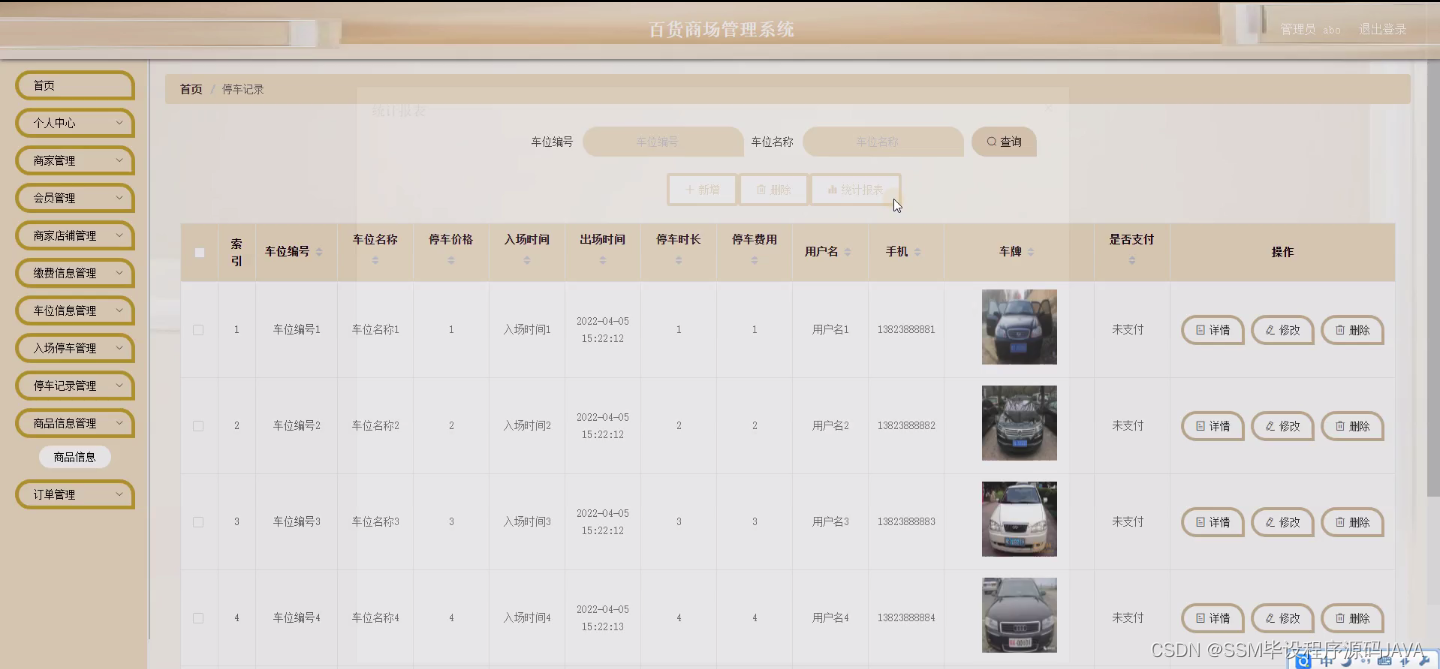The height and width of the screenshot is (669, 1440).
Task: Click the trash icon on the 删除 toolbar button
Action: 761,189
